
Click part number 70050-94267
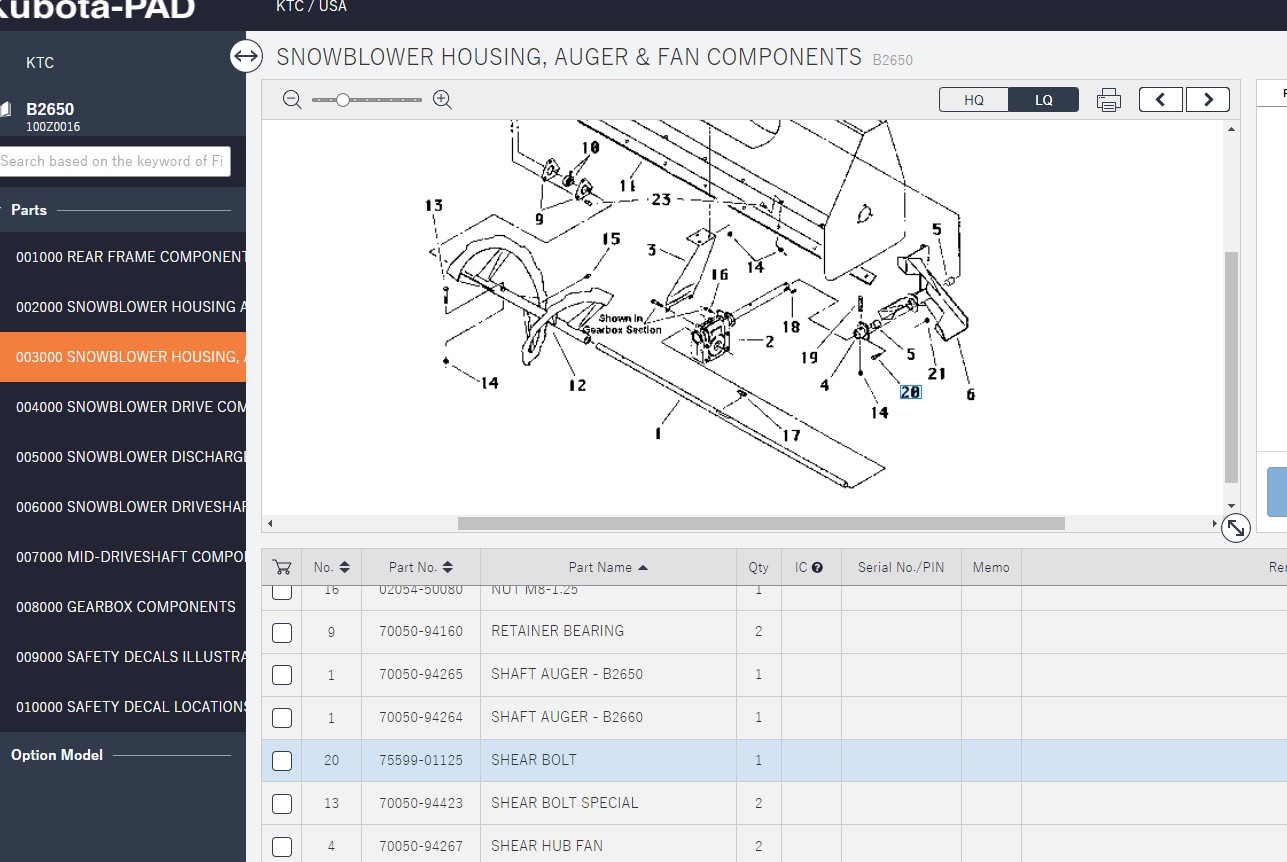pyautogui.click(x=421, y=846)
